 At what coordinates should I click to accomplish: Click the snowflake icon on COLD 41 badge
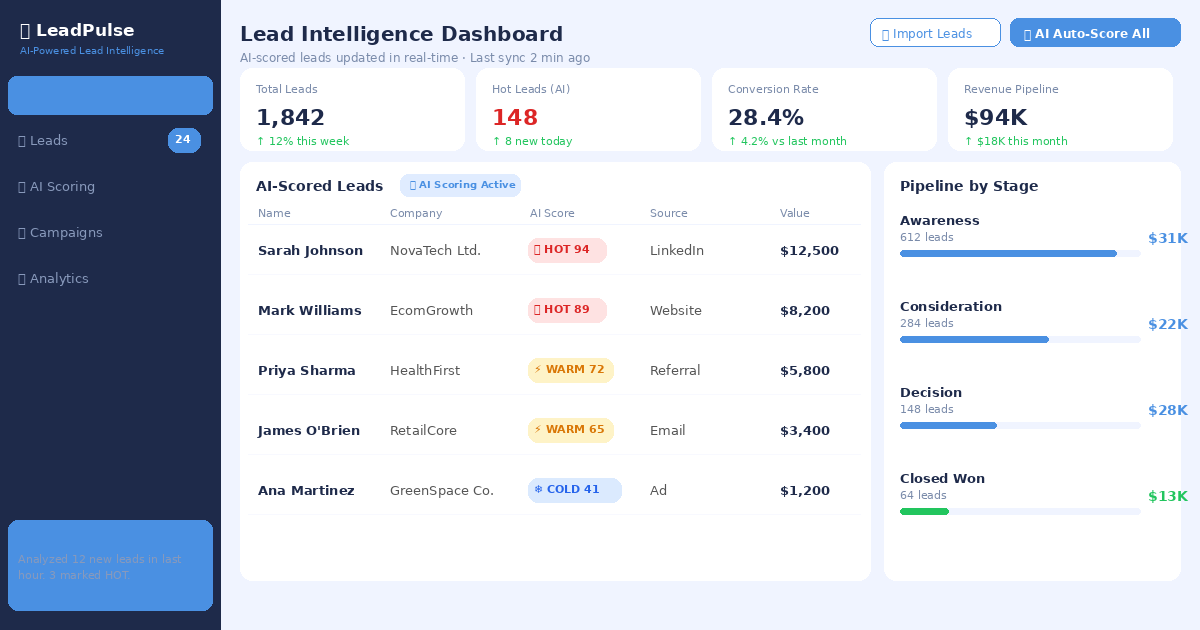point(539,490)
